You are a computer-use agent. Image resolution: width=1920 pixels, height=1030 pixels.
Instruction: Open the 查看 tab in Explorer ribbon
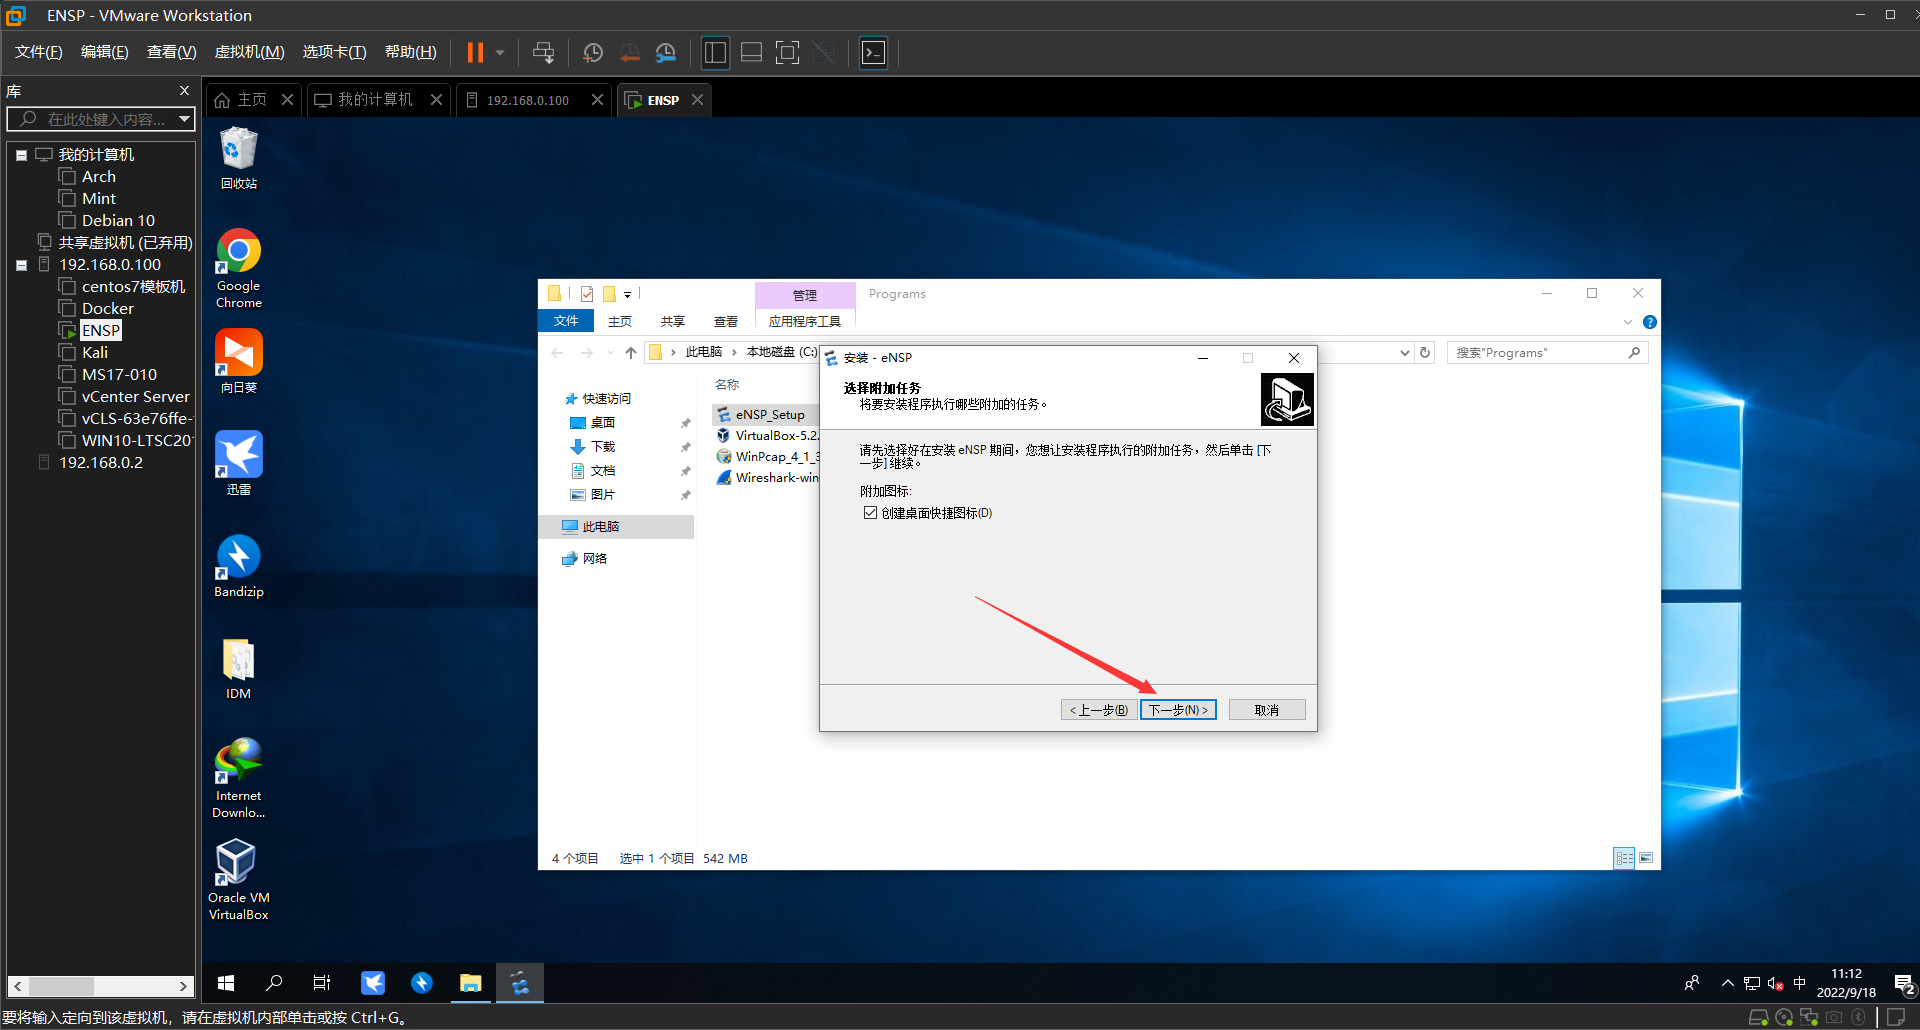726,321
